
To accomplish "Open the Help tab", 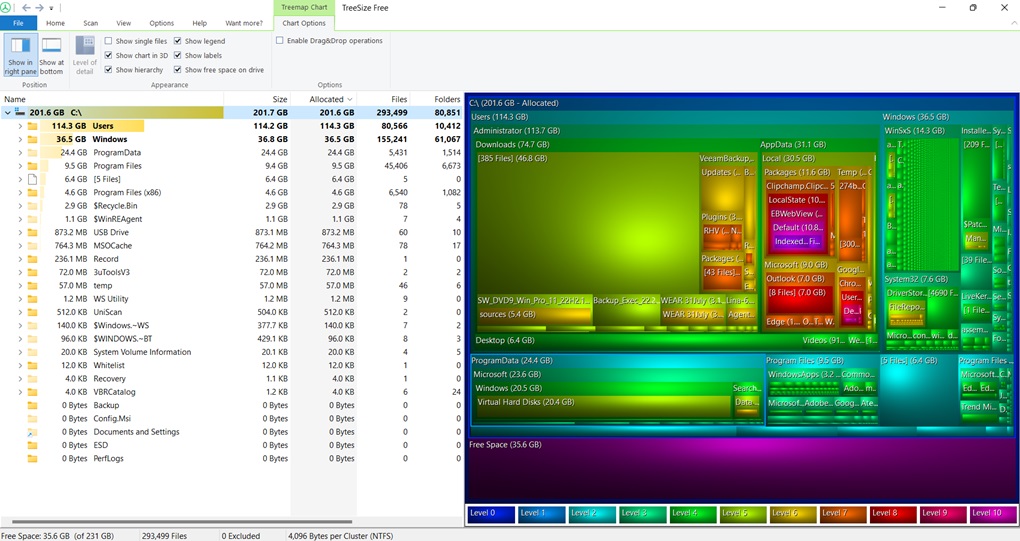I will (199, 23).
